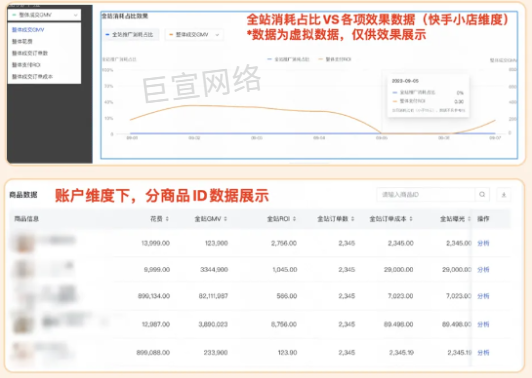
Task: Sort table by 花费 column sort icon
Action: pyautogui.click(x=167, y=219)
